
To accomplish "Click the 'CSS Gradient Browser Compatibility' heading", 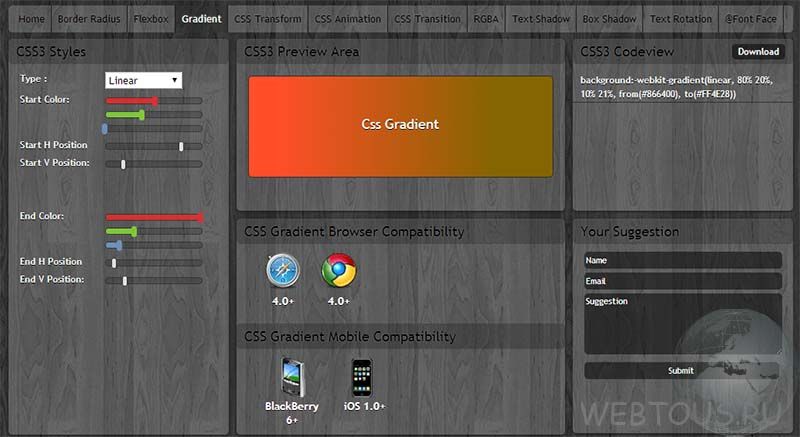I will pyautogui.click(x=354, y=232).
